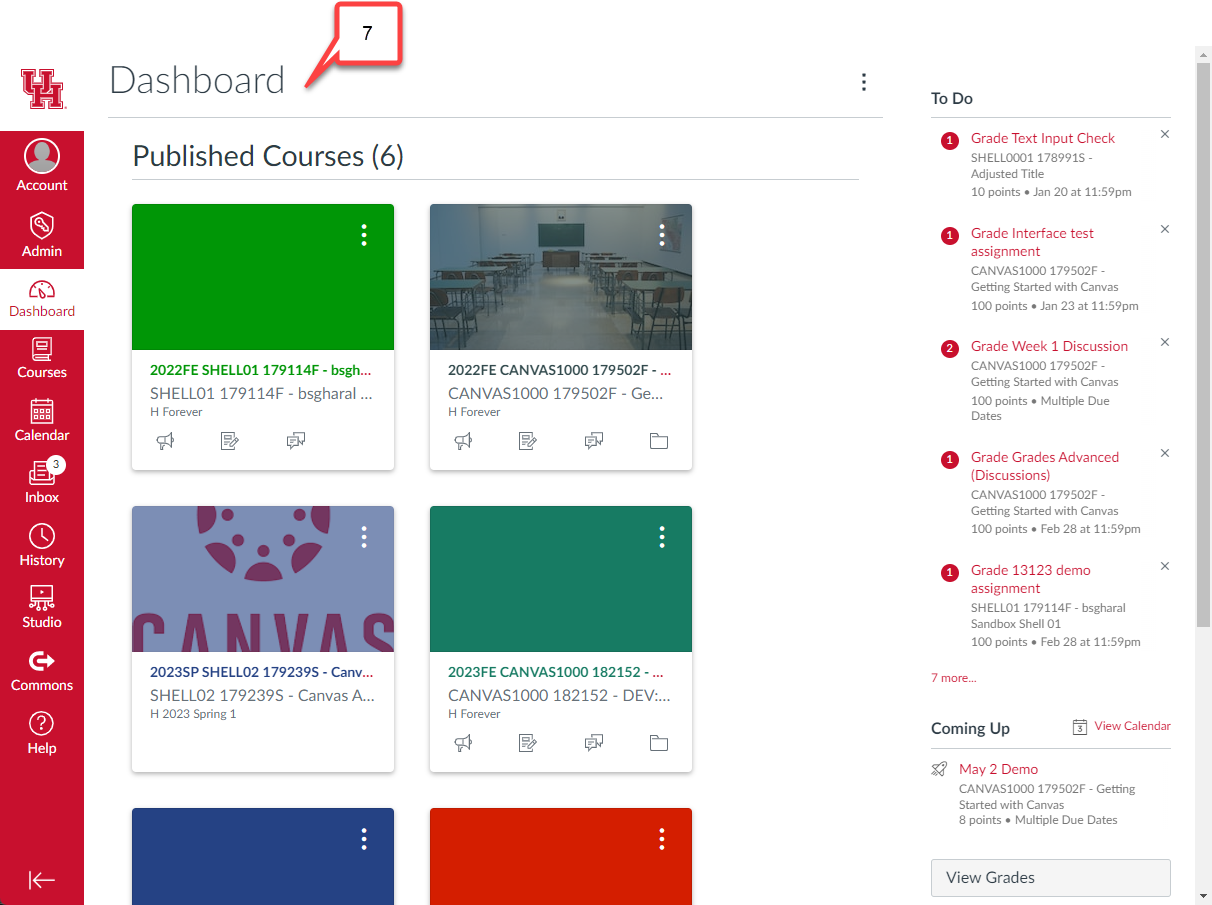Dismiss the Grade 13123 demo assignment item

(x=1165, y=566)
